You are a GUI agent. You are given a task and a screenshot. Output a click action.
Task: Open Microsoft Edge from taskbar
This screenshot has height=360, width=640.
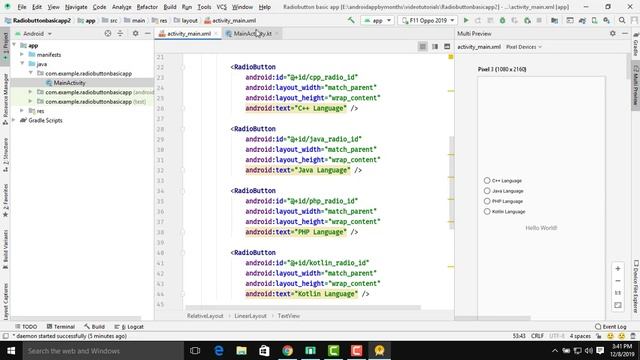click(218, 351)
